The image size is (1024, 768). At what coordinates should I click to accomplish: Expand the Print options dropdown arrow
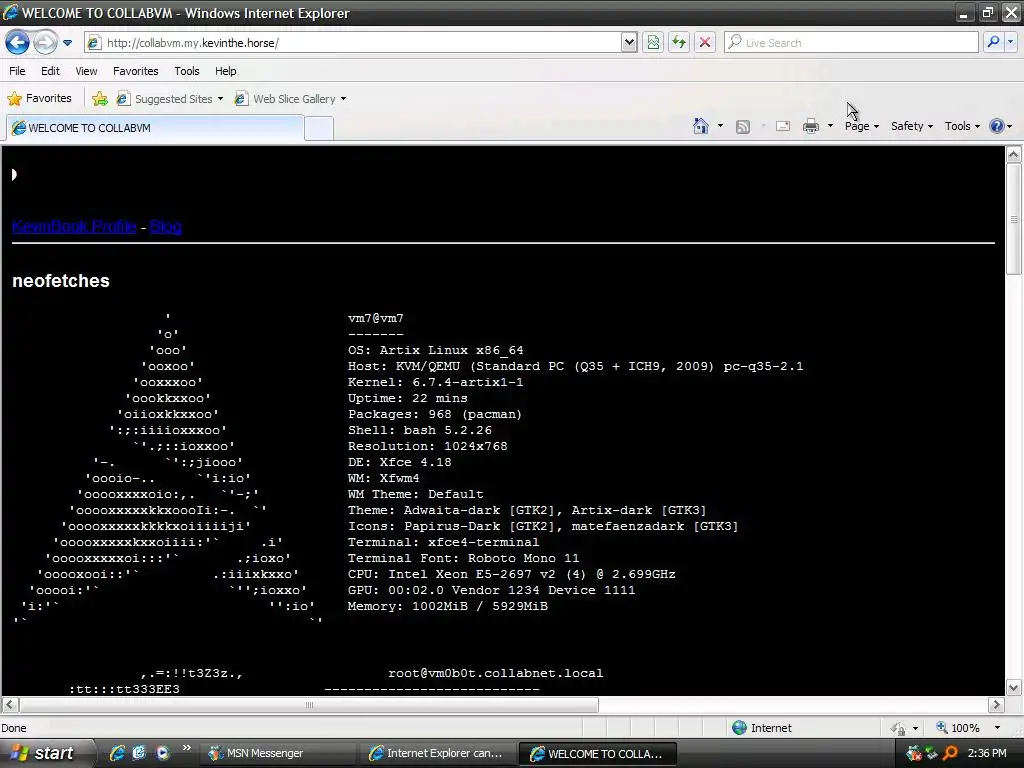click(x=831, y=126)
